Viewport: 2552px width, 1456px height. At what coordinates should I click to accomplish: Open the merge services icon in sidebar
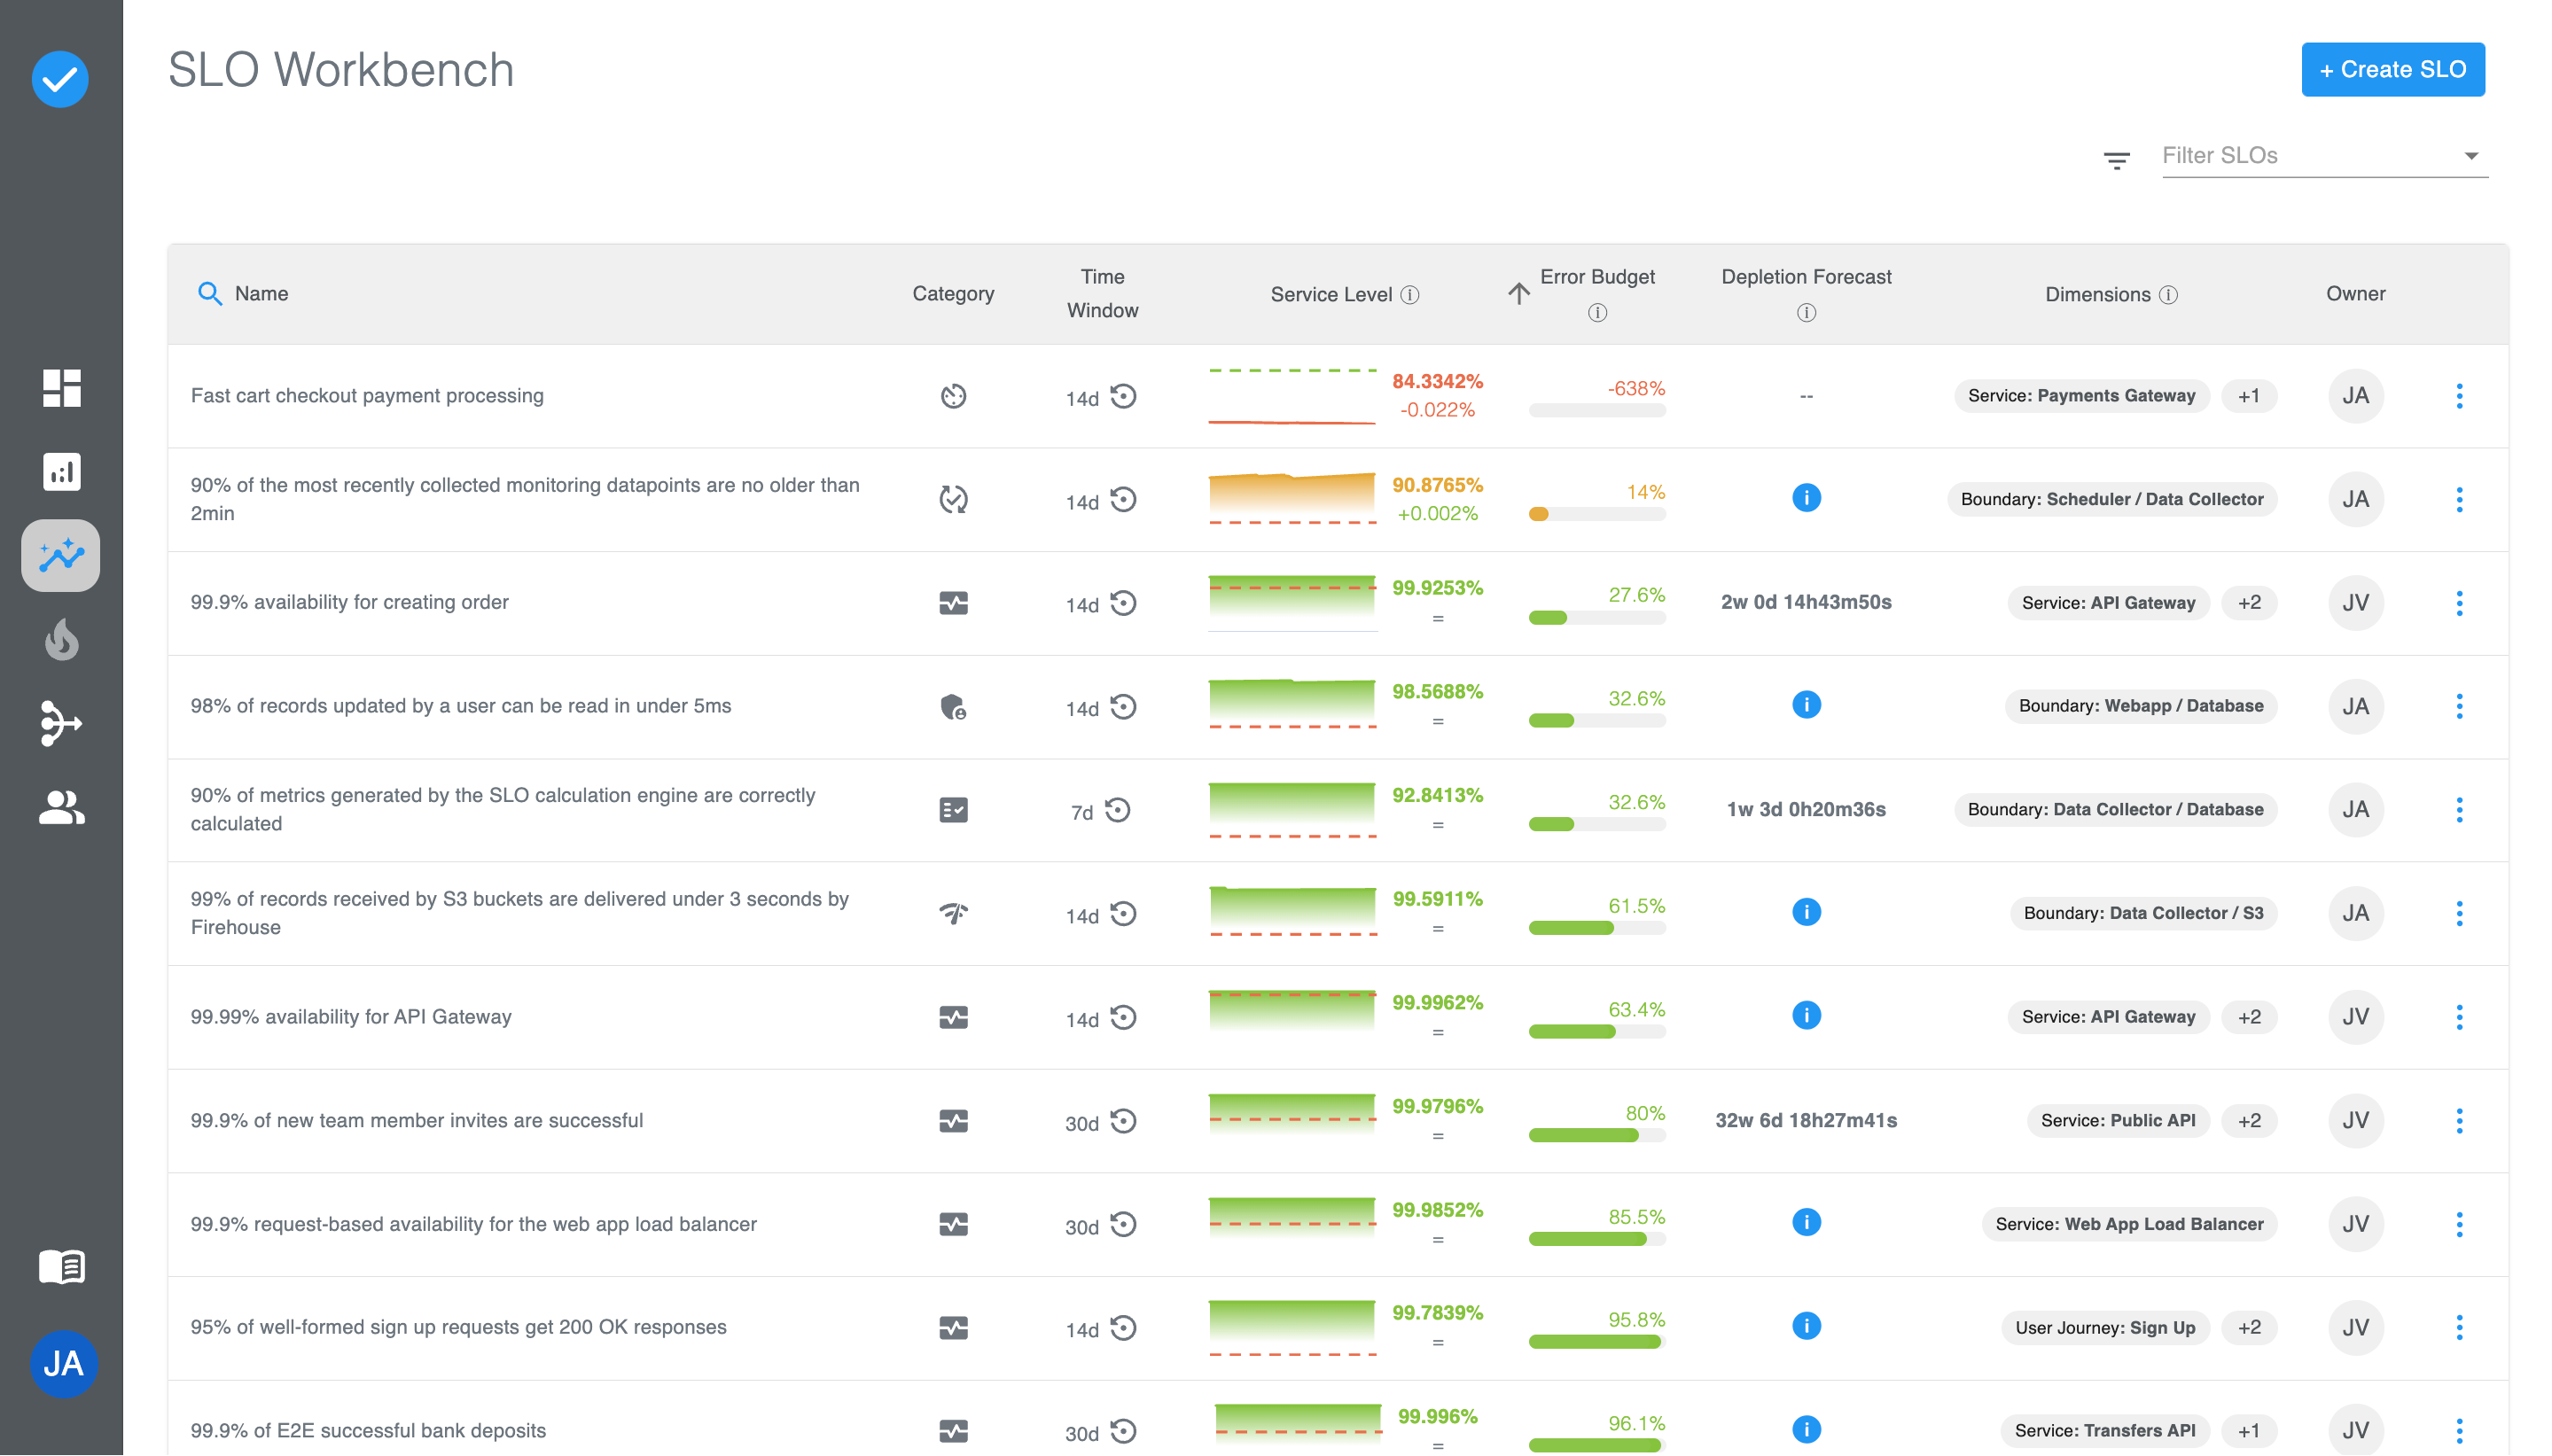[x=61, y=723]
